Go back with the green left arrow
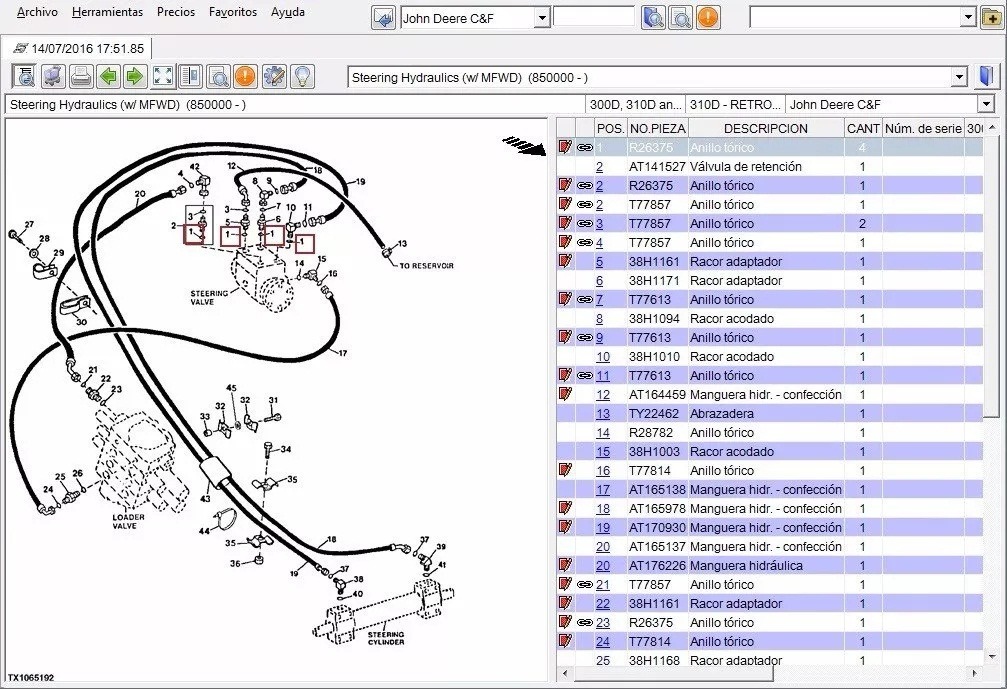 [108, 77]
